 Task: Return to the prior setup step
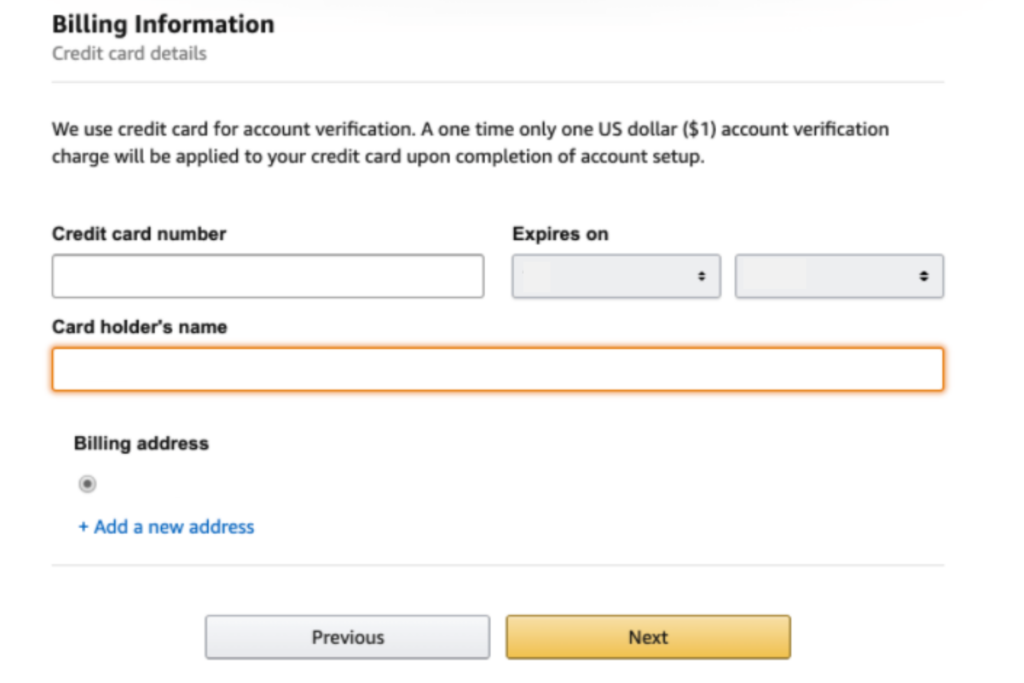pos(347,637)
